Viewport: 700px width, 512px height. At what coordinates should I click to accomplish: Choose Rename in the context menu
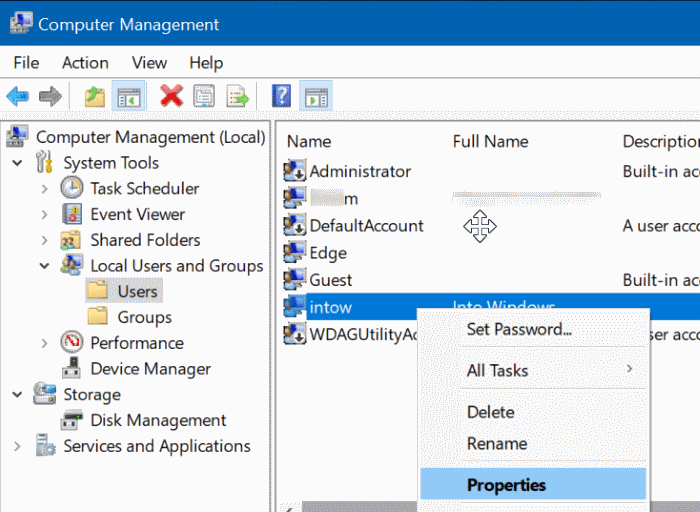tap(533, 443)
